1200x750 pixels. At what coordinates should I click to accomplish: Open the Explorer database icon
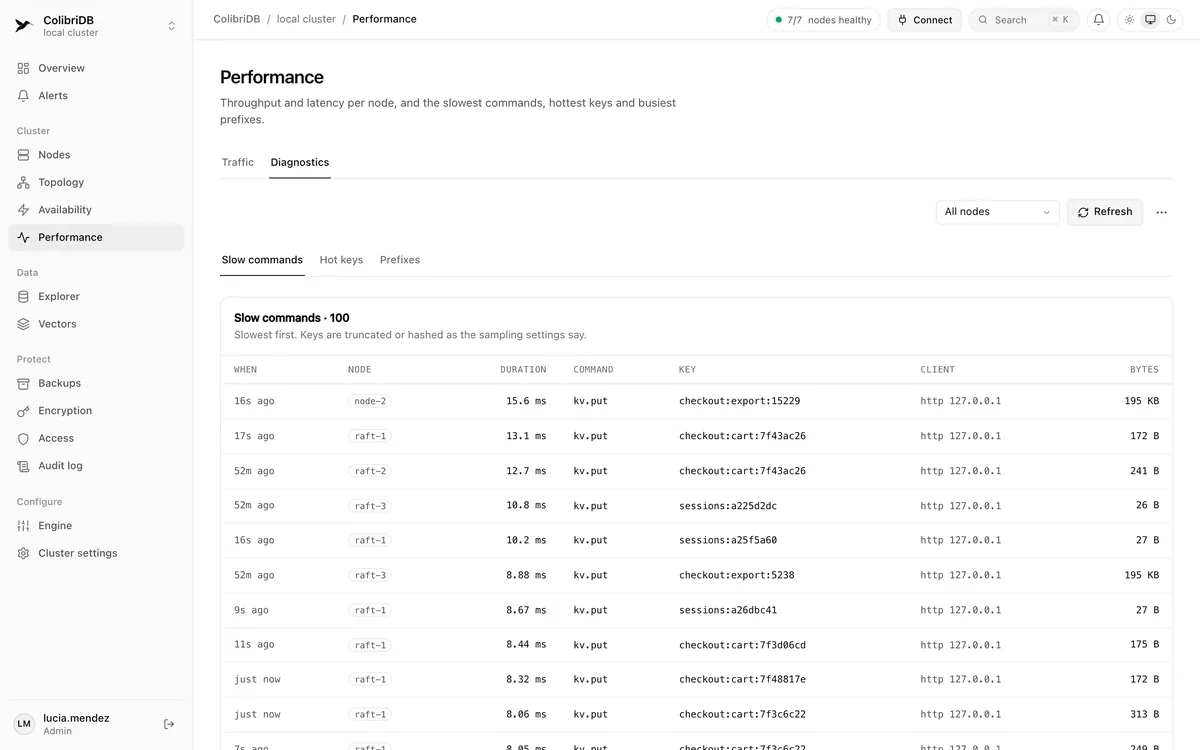tap(23, 296)
